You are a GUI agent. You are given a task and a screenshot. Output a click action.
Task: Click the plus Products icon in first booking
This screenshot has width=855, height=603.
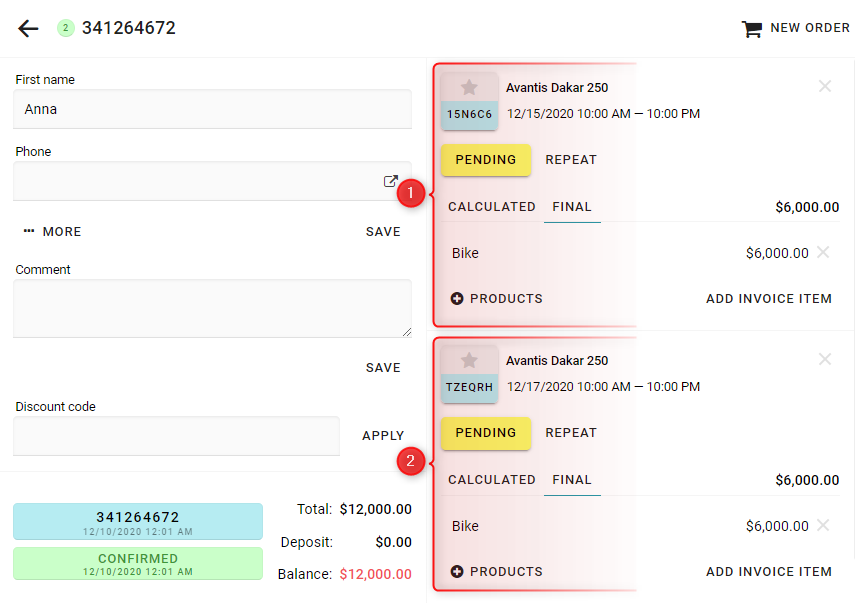point(457,299)
